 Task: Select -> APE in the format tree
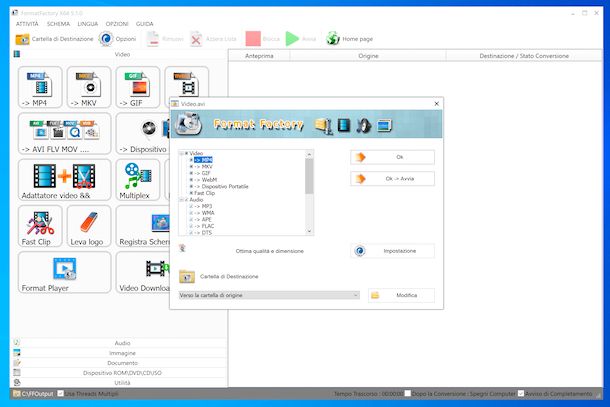[203, 219]
